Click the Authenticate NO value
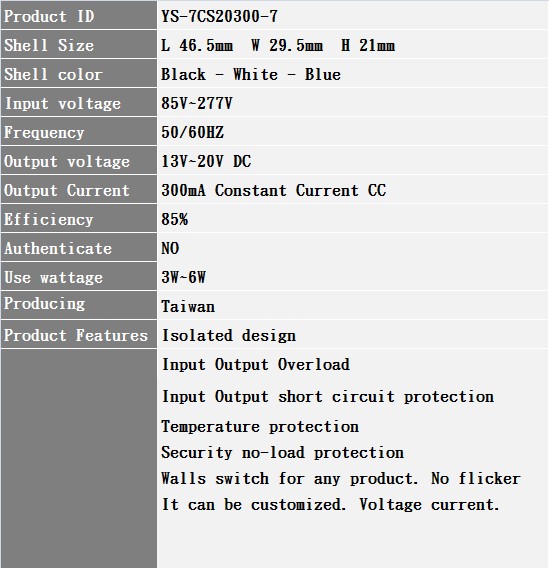The height and width of the screenshot is (568, 549). (170, 248)
